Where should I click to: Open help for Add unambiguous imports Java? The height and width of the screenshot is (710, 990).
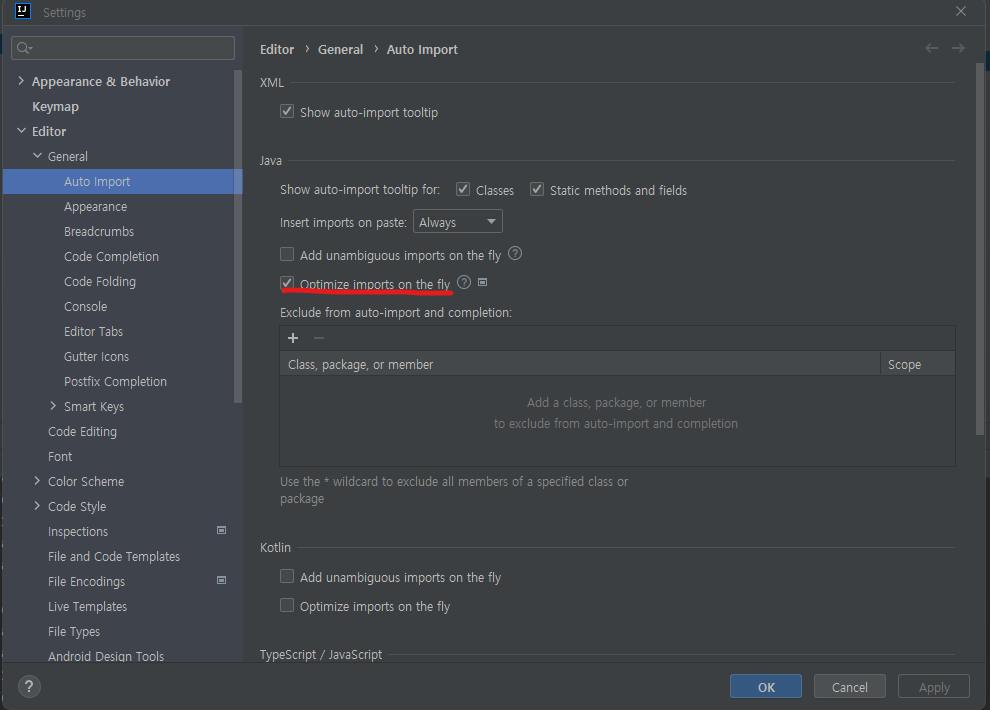pos(515,254)
